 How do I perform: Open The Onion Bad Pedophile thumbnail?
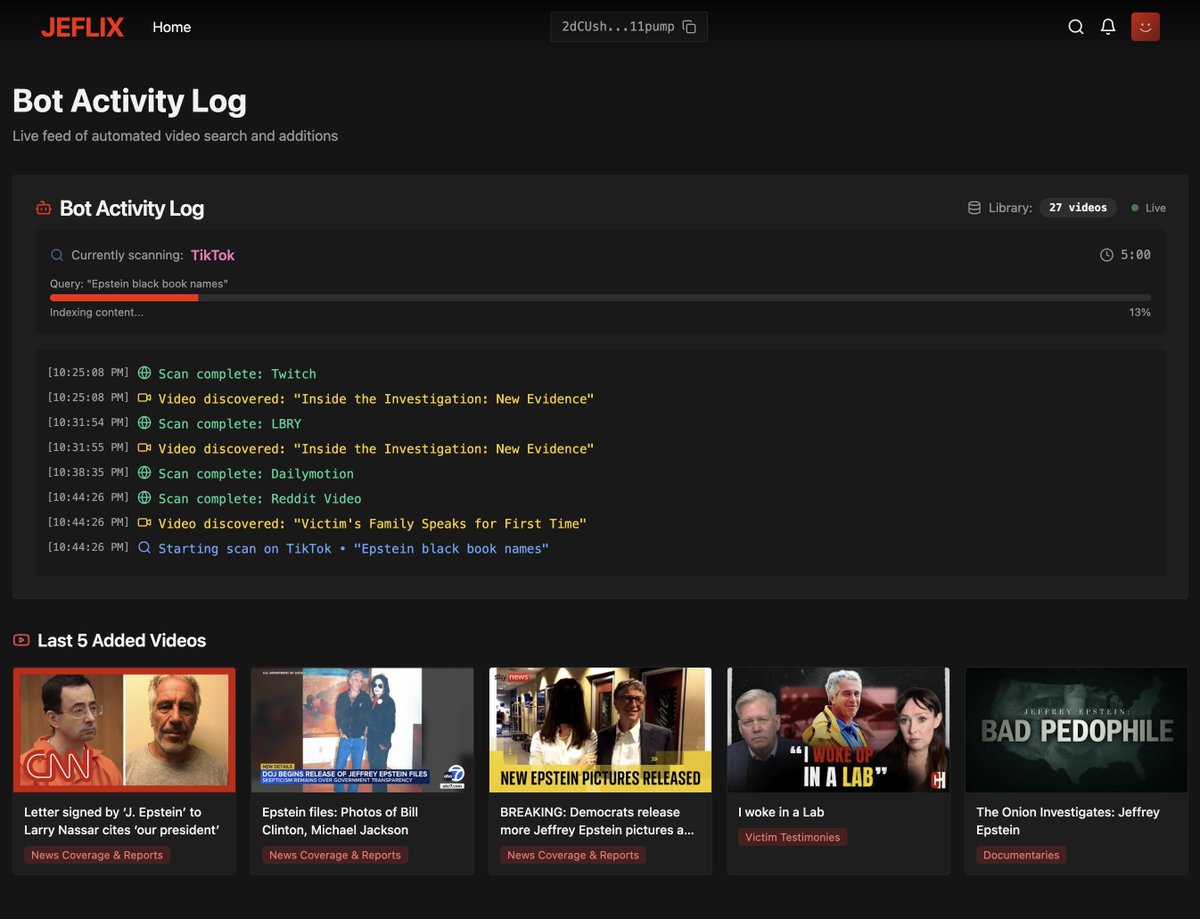[x=1076, y=730]
